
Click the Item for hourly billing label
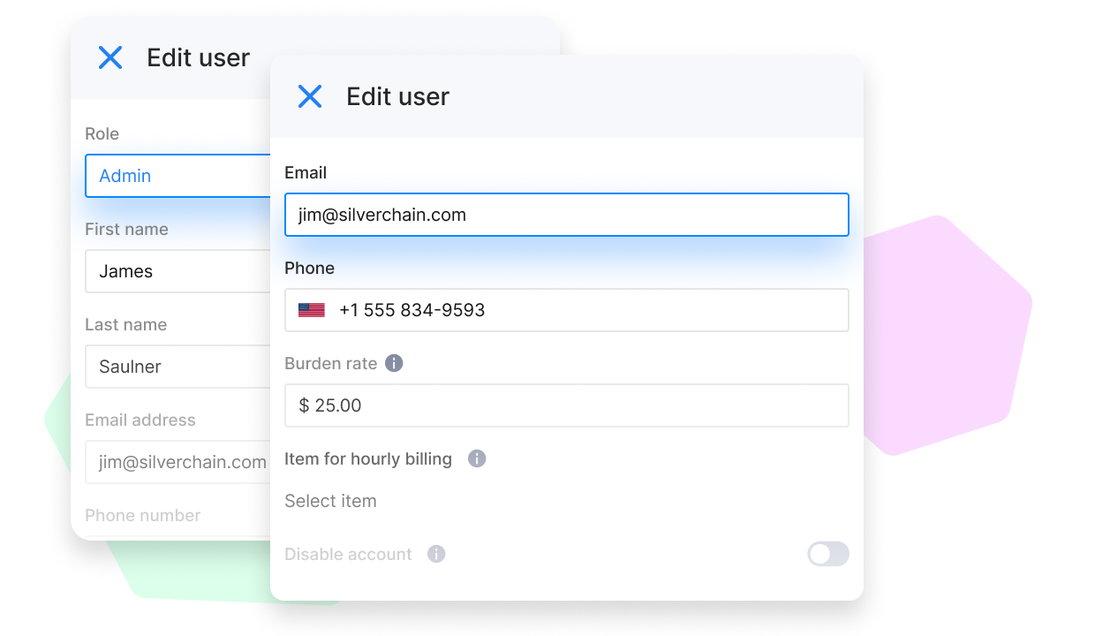coord(368,459)
